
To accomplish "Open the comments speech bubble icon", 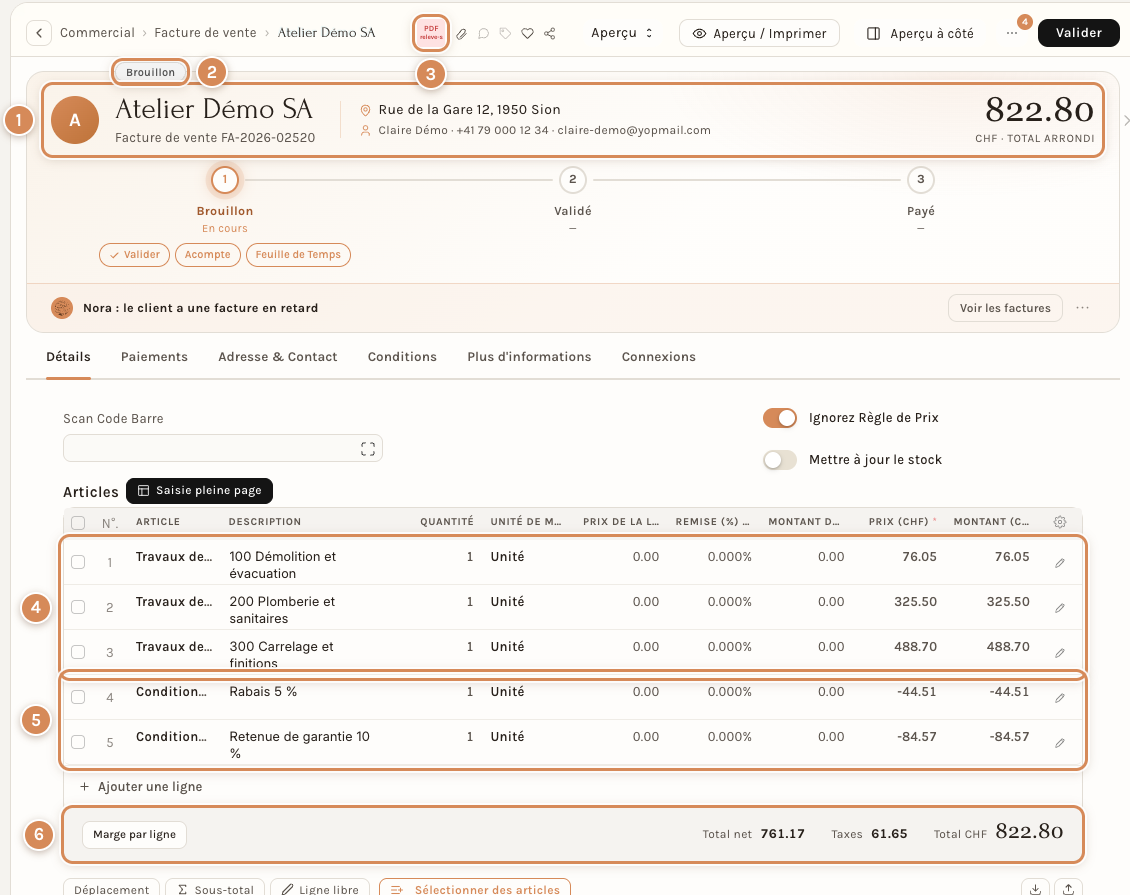I will (x=484, y=34).
